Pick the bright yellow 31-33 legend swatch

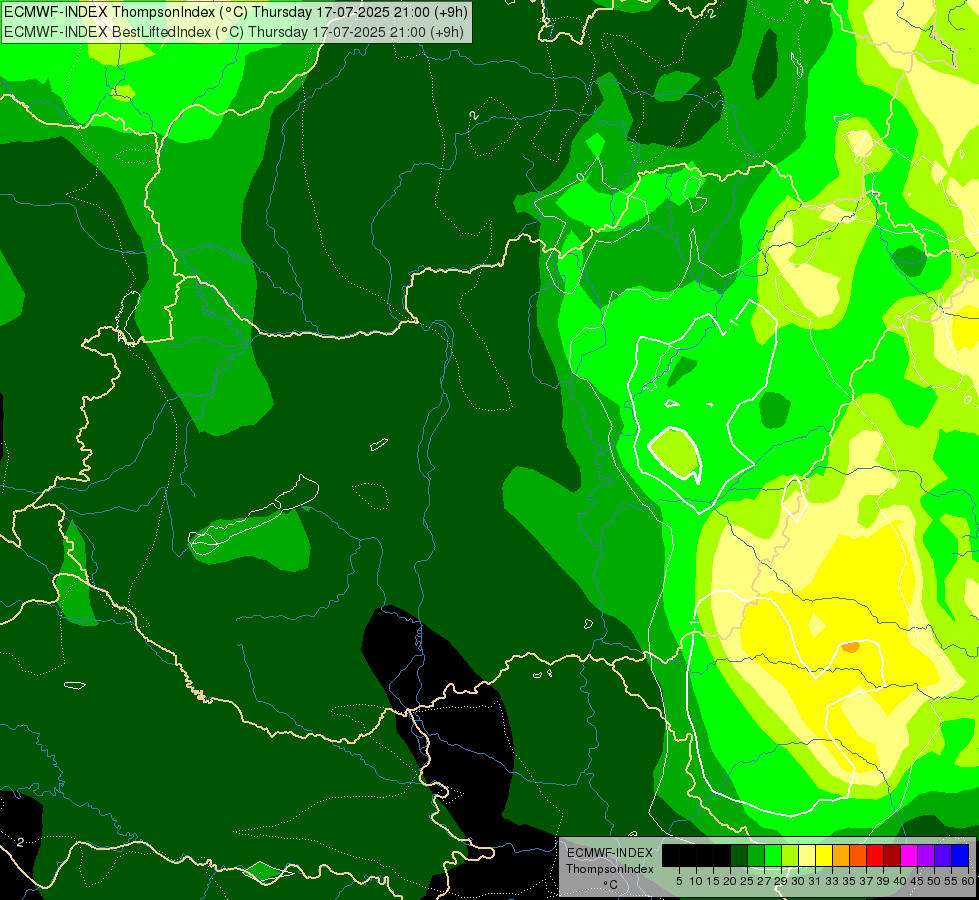pos(824,855)
